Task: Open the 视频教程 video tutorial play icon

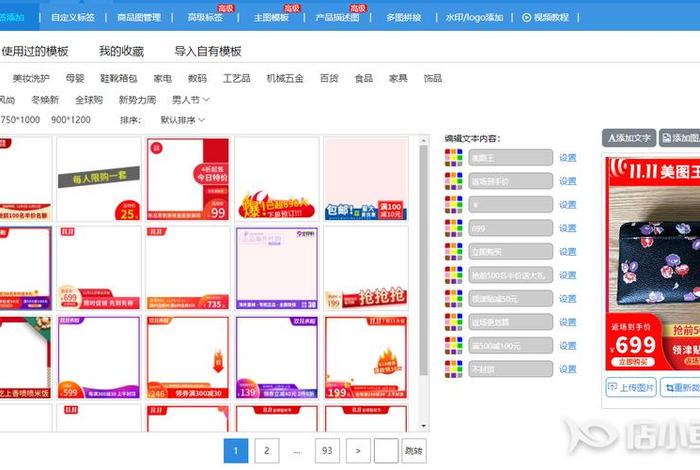Action: pyautogui.click(x=527, y=17)
